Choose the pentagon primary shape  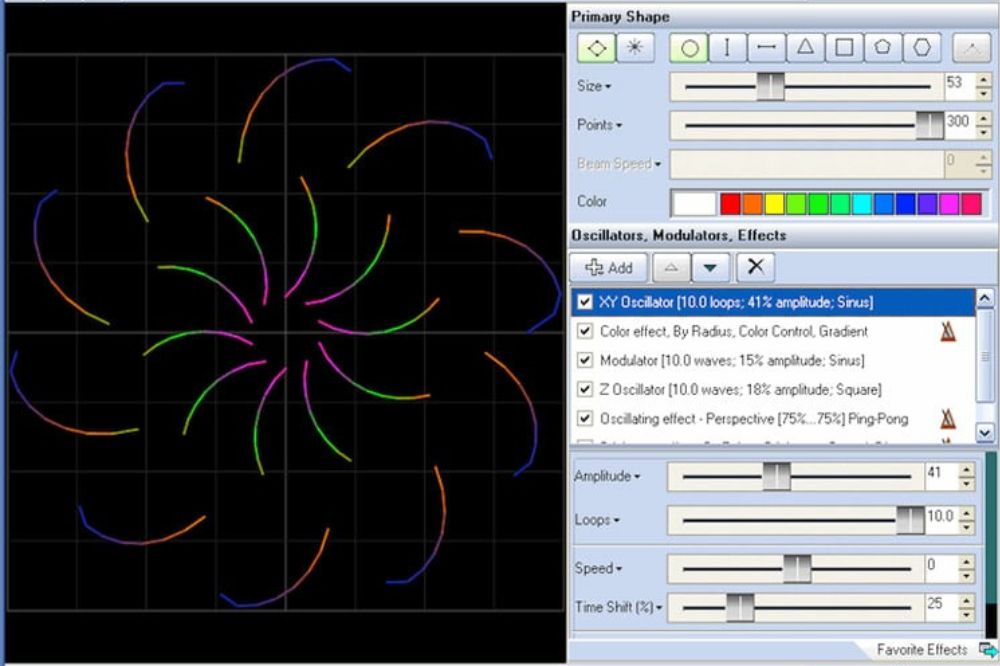[883, 48]
